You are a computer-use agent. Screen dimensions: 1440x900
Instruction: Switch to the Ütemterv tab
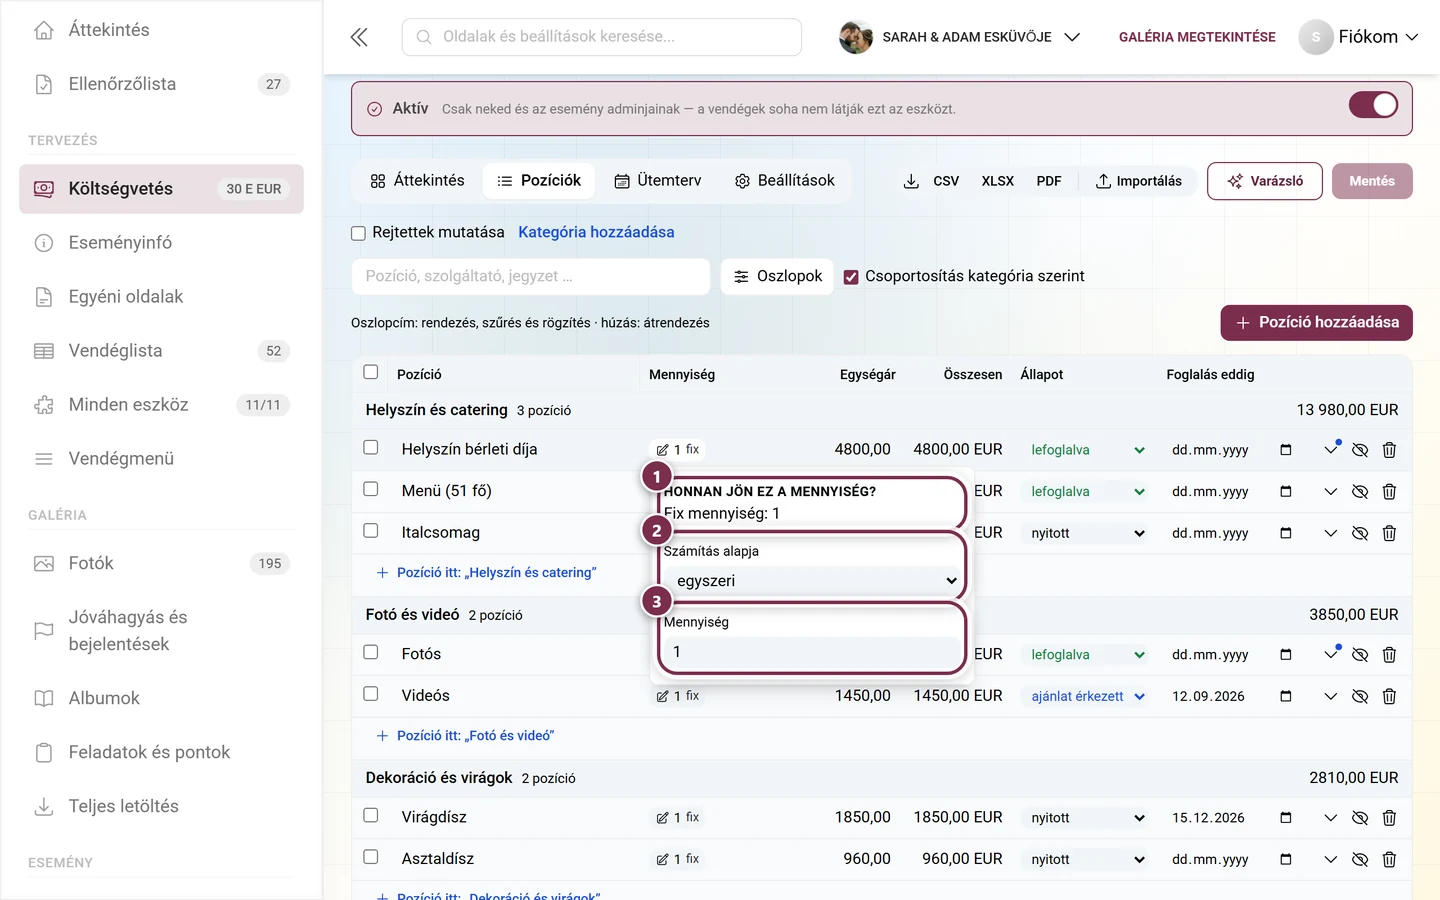tap(657, 181)
